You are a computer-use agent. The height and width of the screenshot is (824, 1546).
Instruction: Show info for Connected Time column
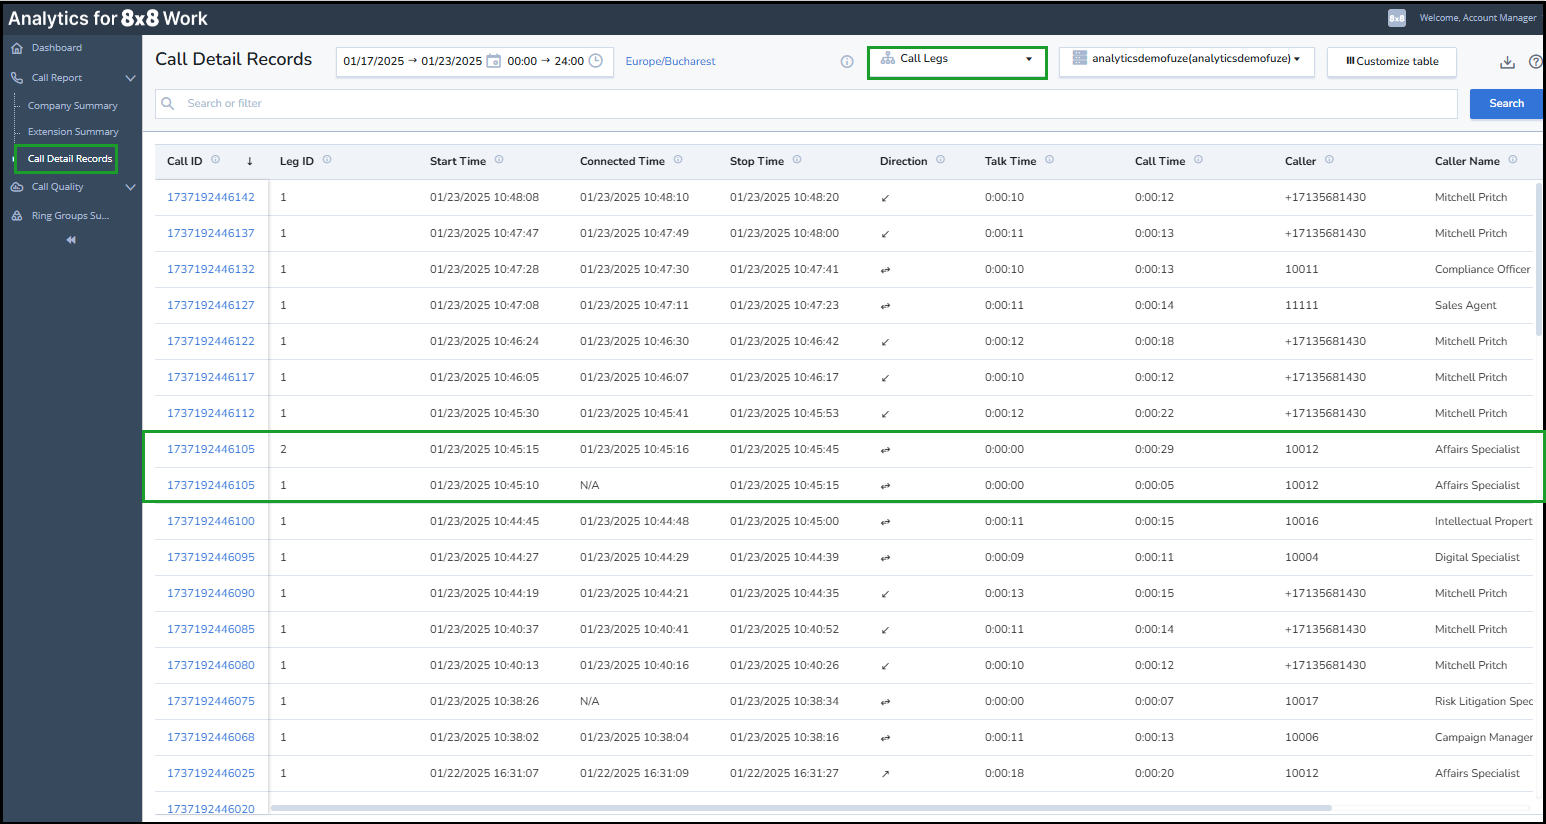[678, 160]
